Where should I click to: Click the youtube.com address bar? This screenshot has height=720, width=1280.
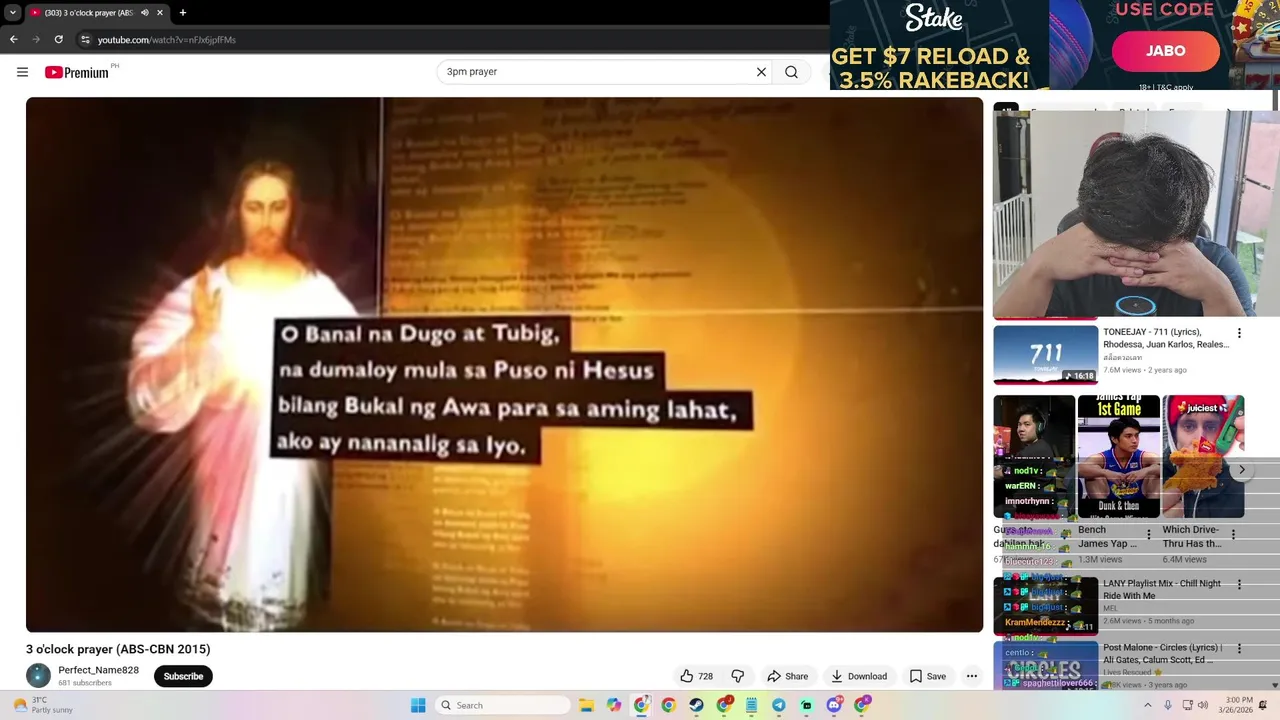click(166, 40)
